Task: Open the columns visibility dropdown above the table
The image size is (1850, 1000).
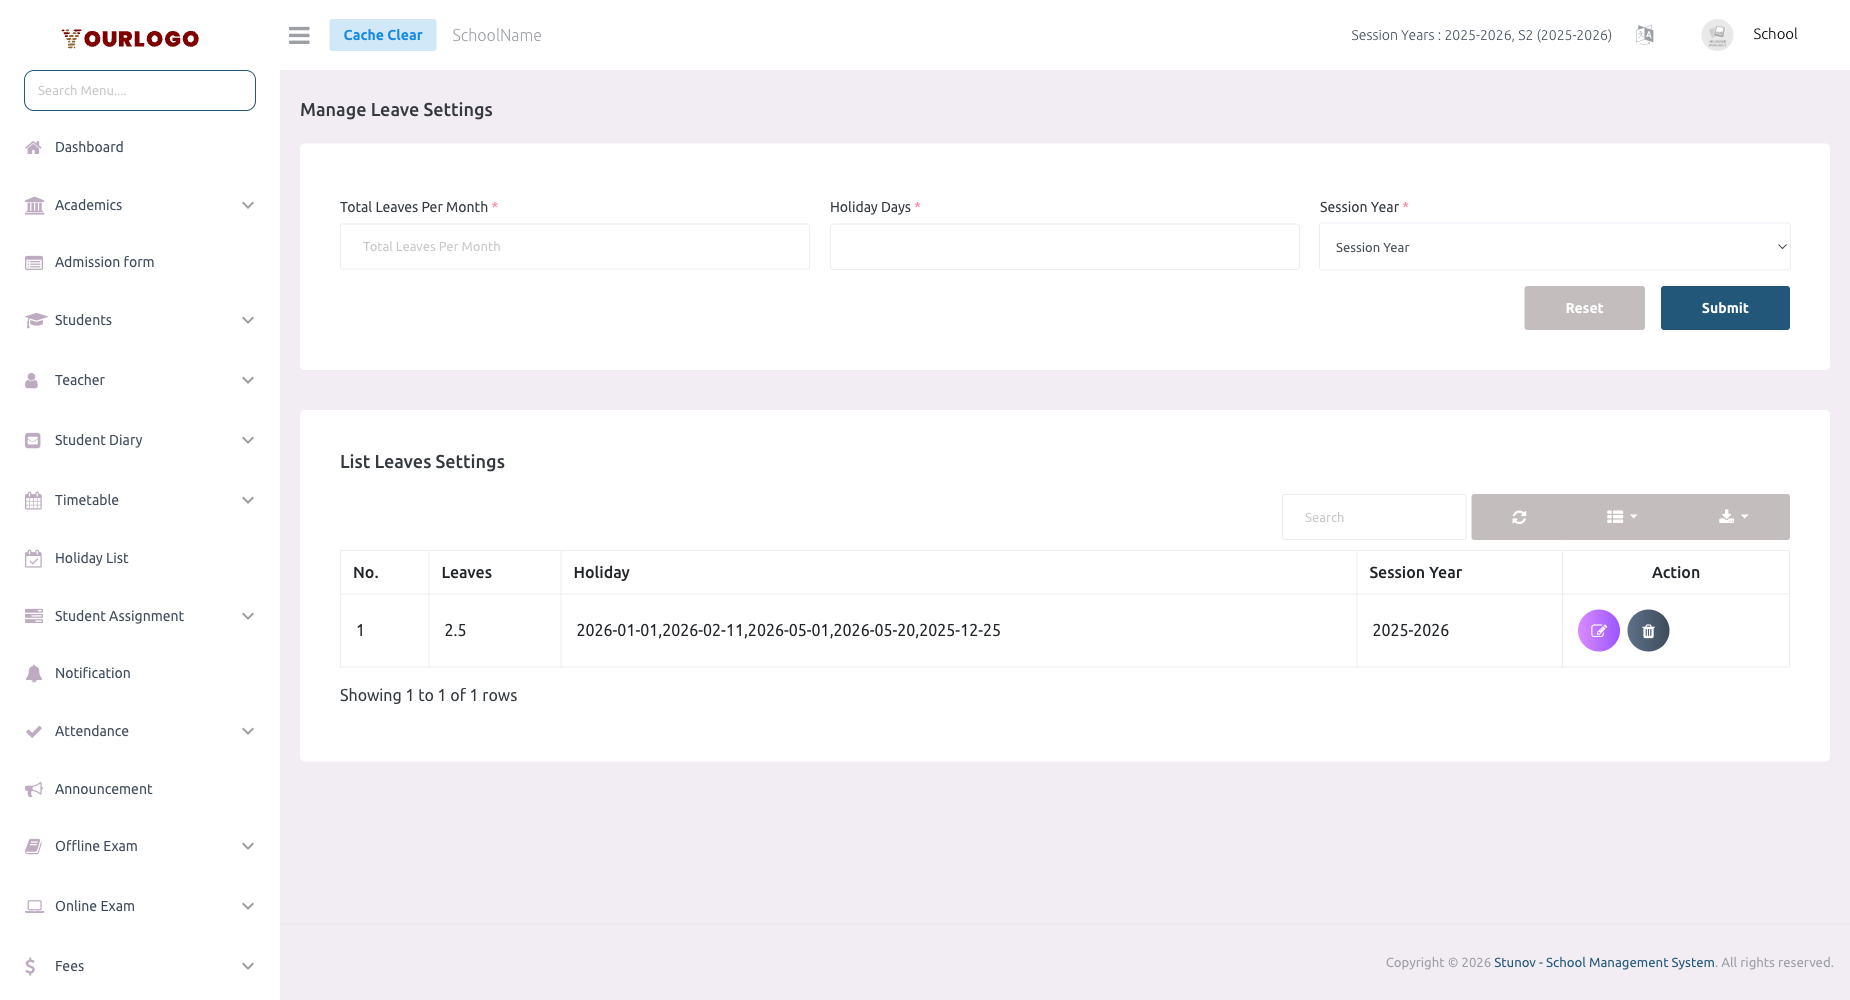Action: [x=1622, y=517]
